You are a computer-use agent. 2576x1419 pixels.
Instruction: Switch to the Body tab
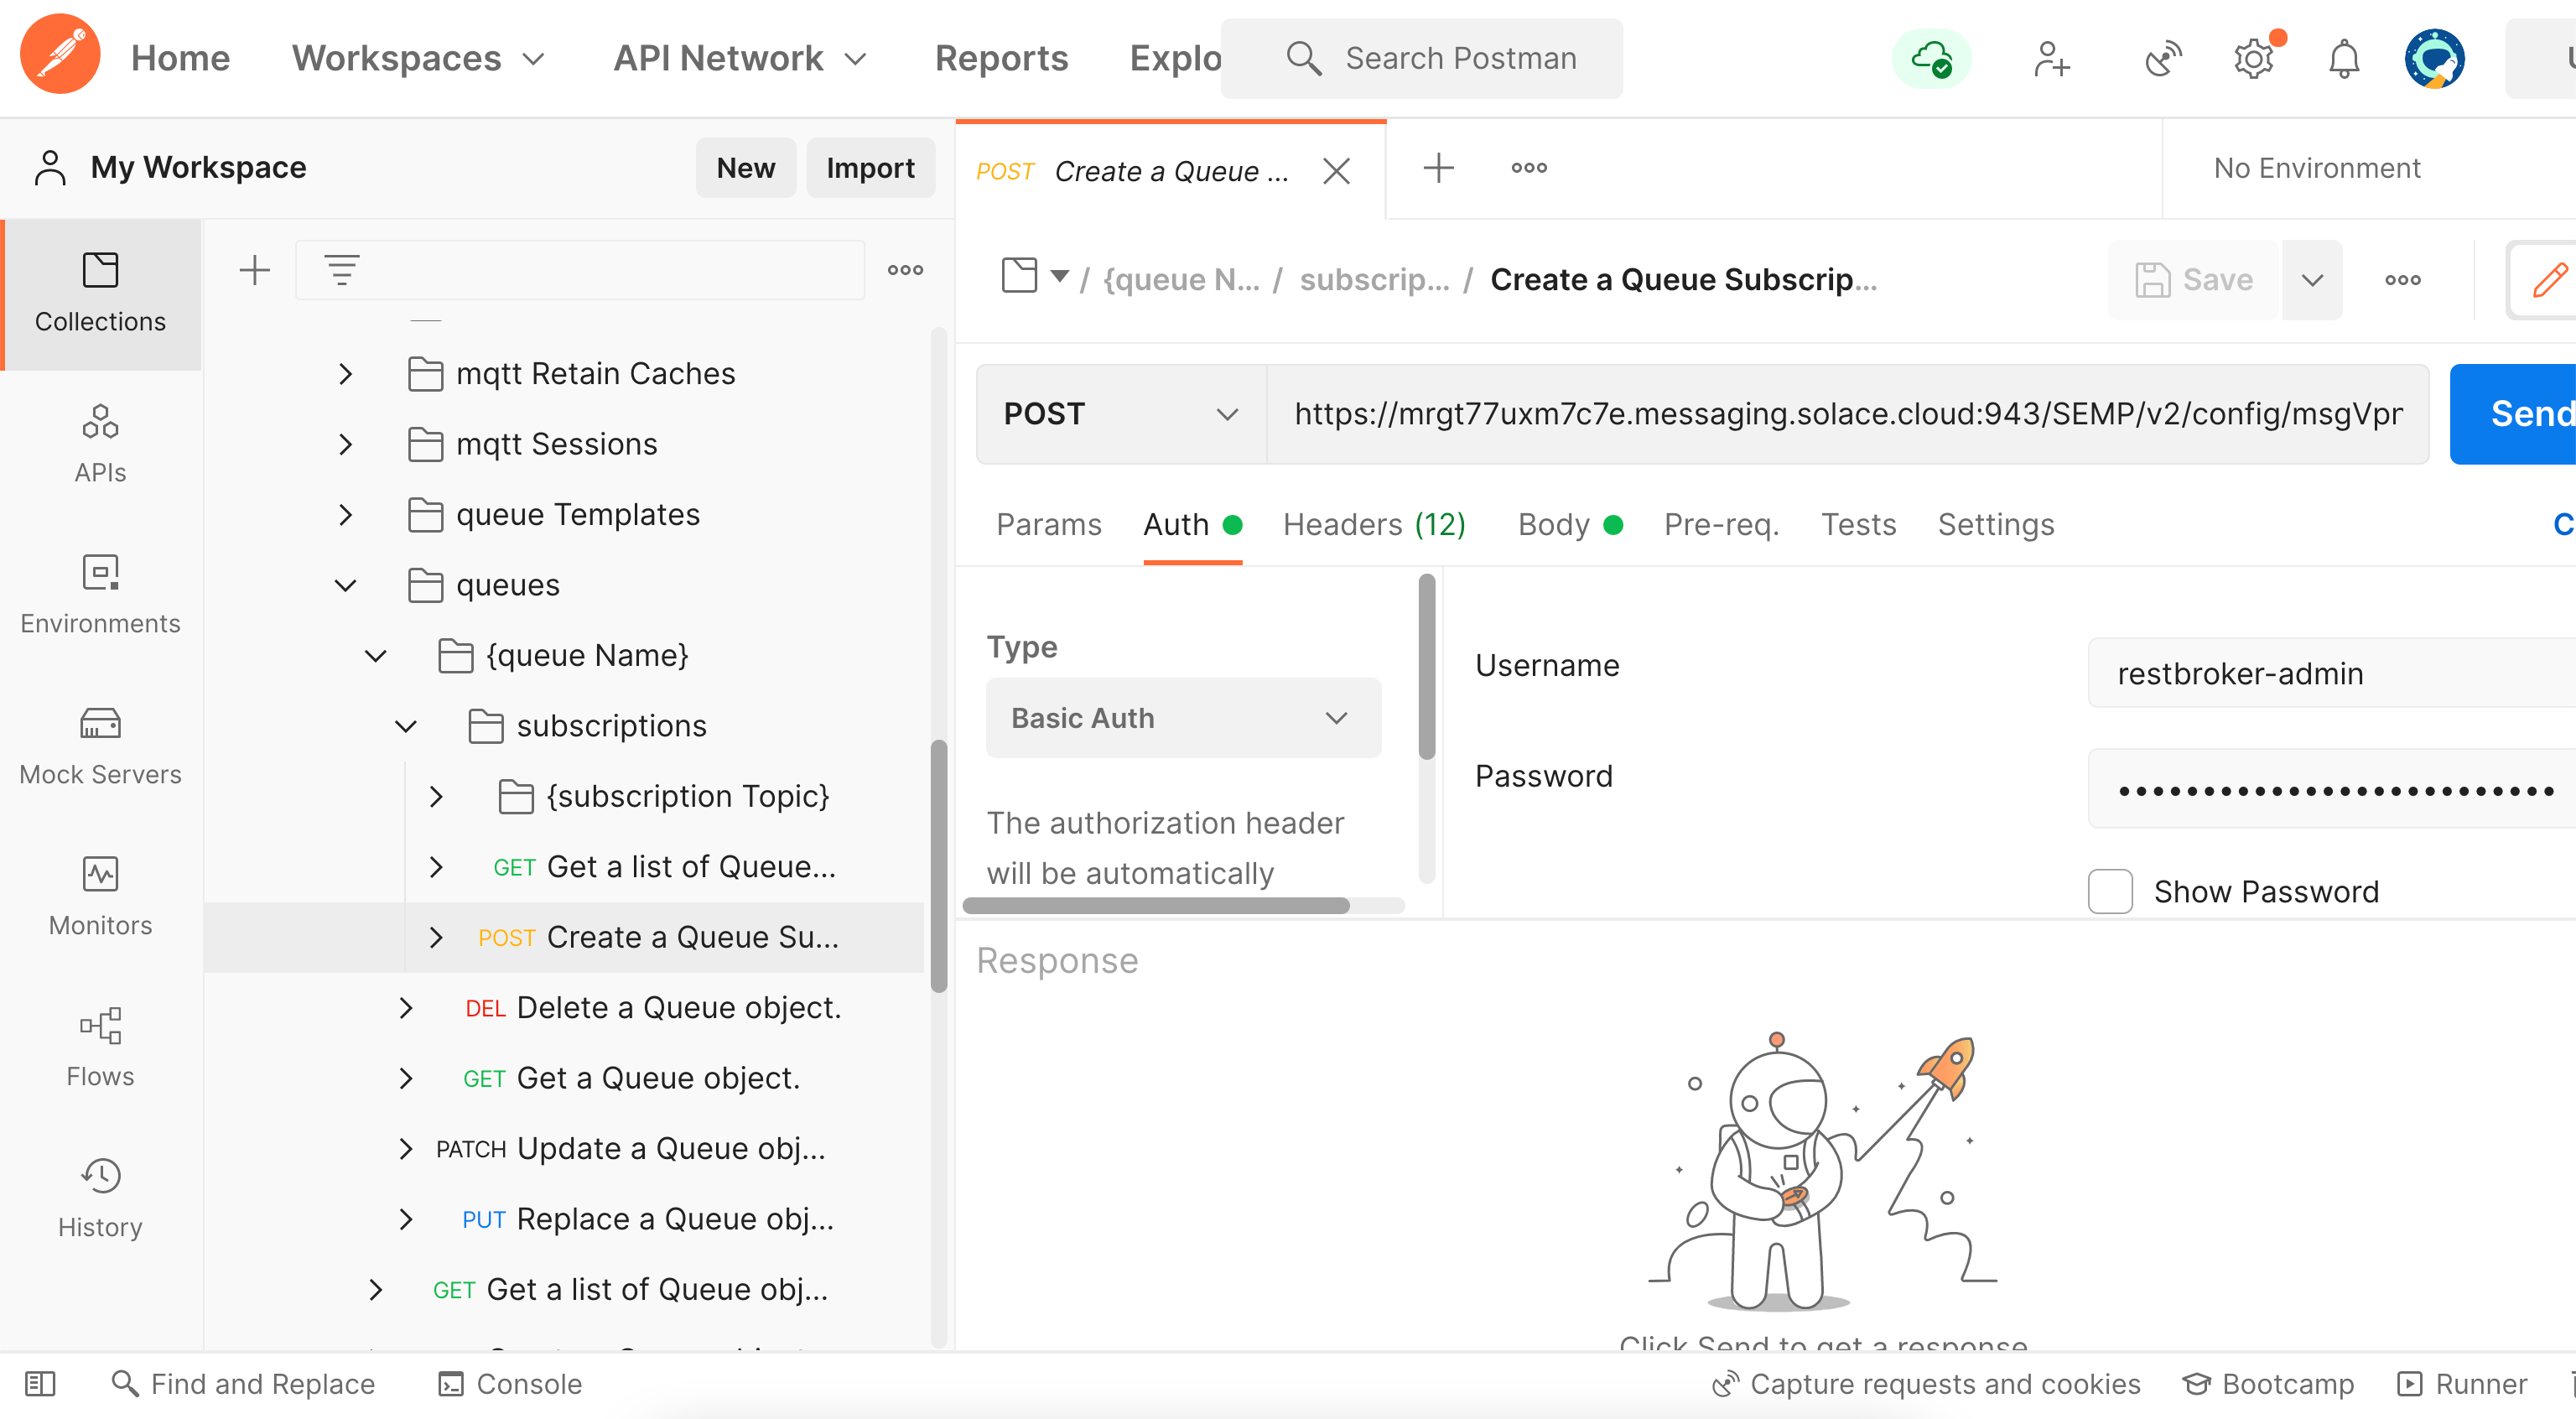(1553, 524)
